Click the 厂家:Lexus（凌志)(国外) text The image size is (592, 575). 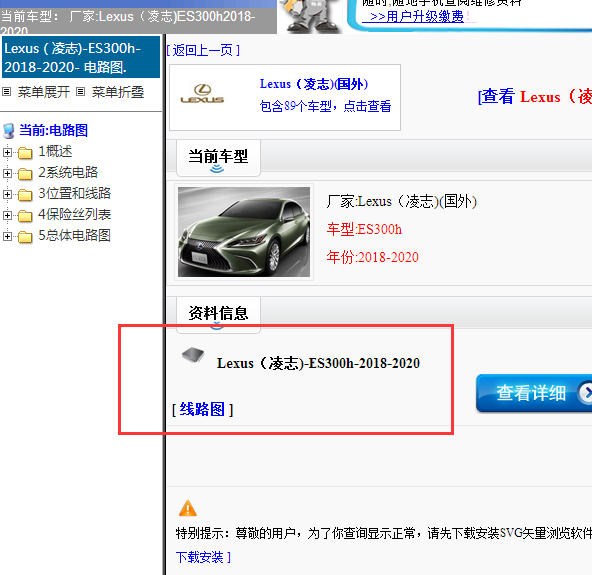402,201
